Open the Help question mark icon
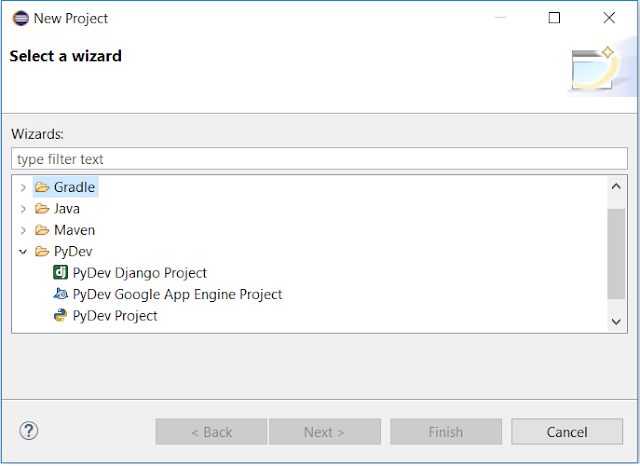Viewport: 640px width, 466px height. click(29, 431)
